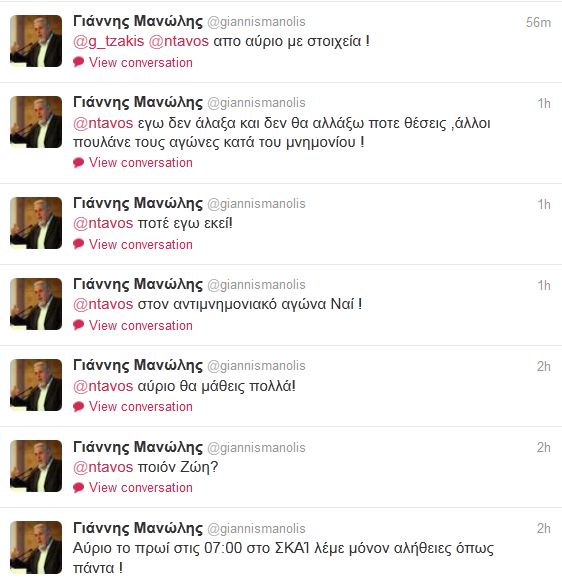Image resolution: width=562 pixels, height=583 pixels.
Task: Open the @g_tzakis mention in the first tweet
Action: pyautogui.click(x=109, y=41)
